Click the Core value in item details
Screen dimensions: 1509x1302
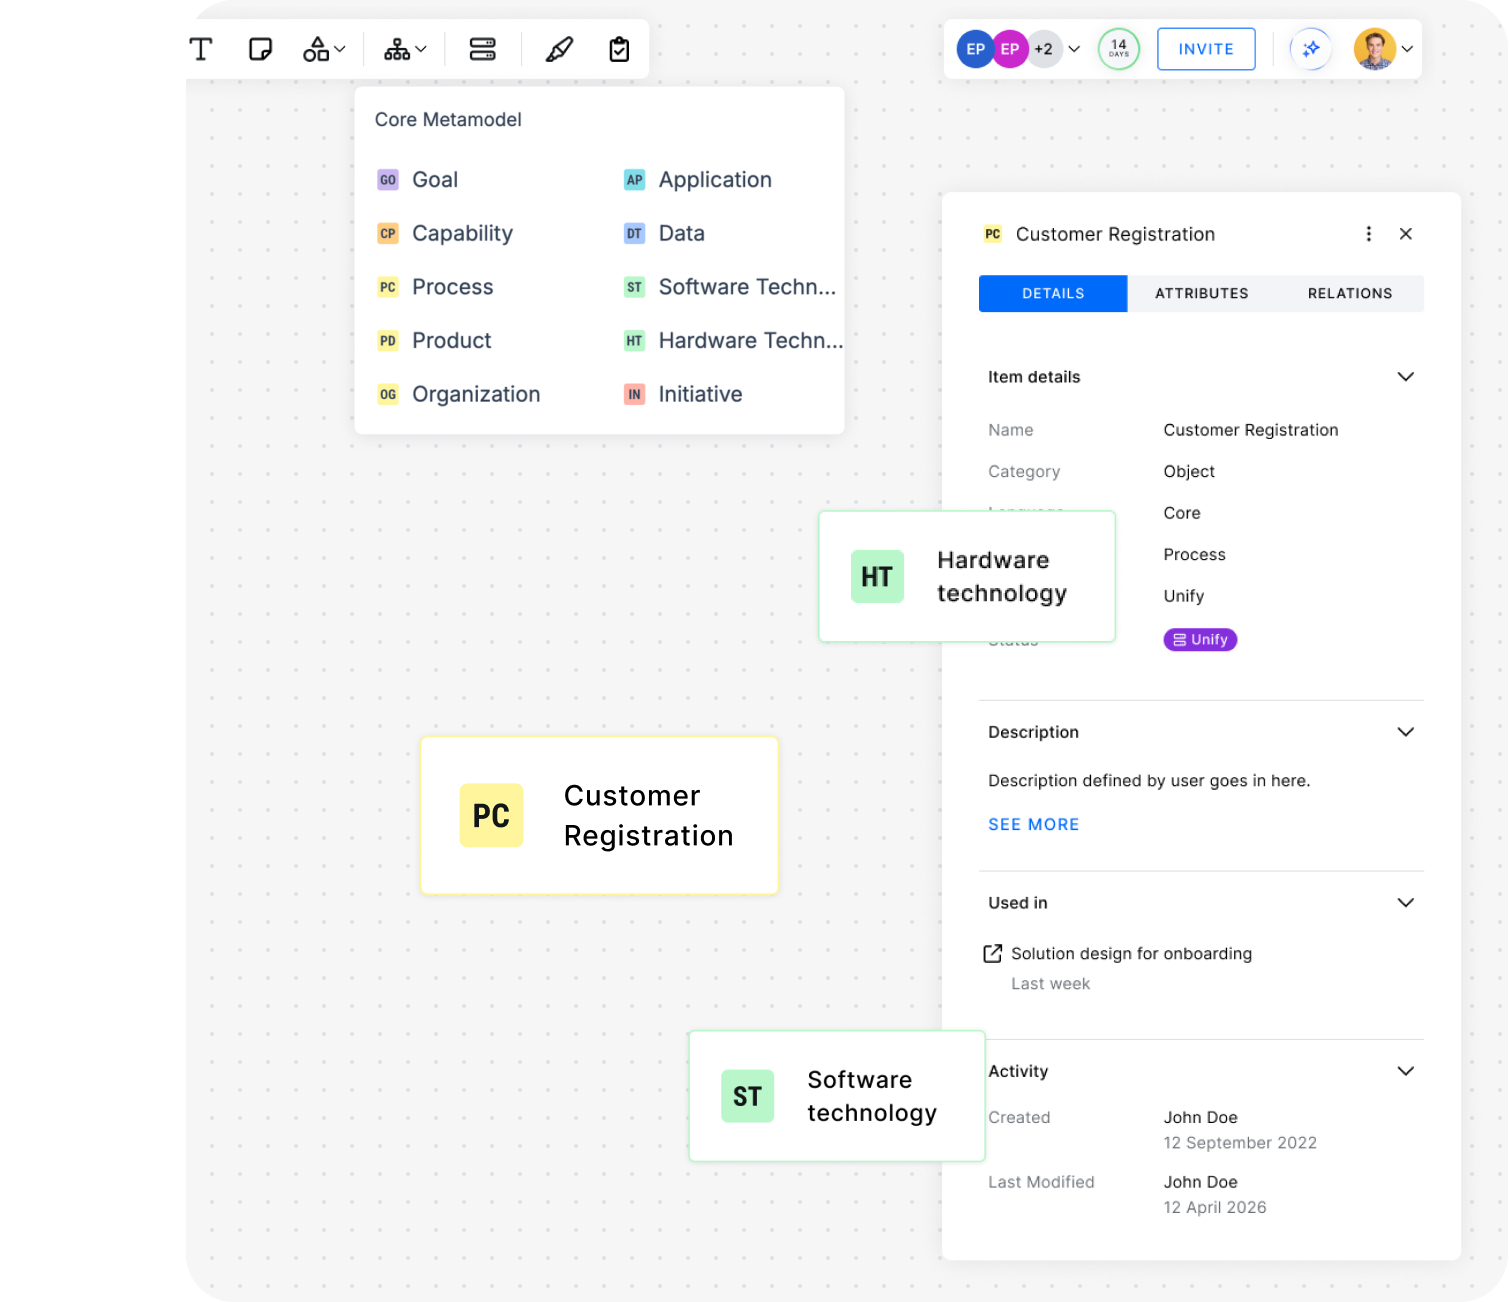pos(1182,513)
